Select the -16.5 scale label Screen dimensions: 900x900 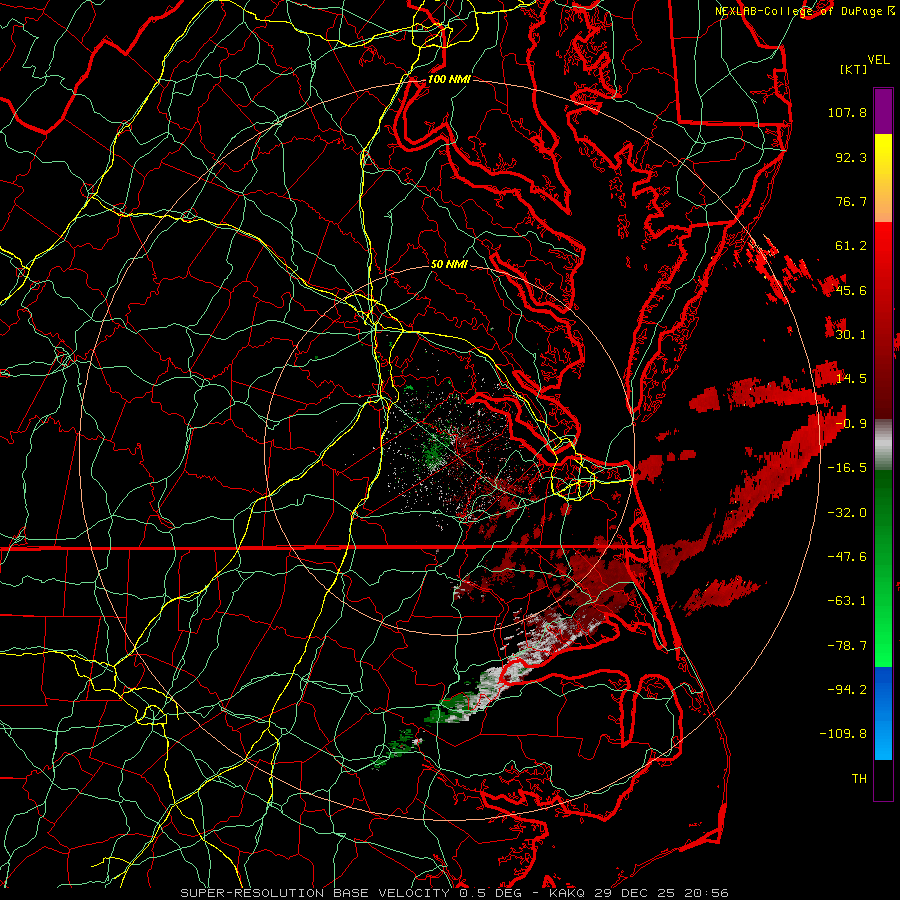tap(847, 468)
